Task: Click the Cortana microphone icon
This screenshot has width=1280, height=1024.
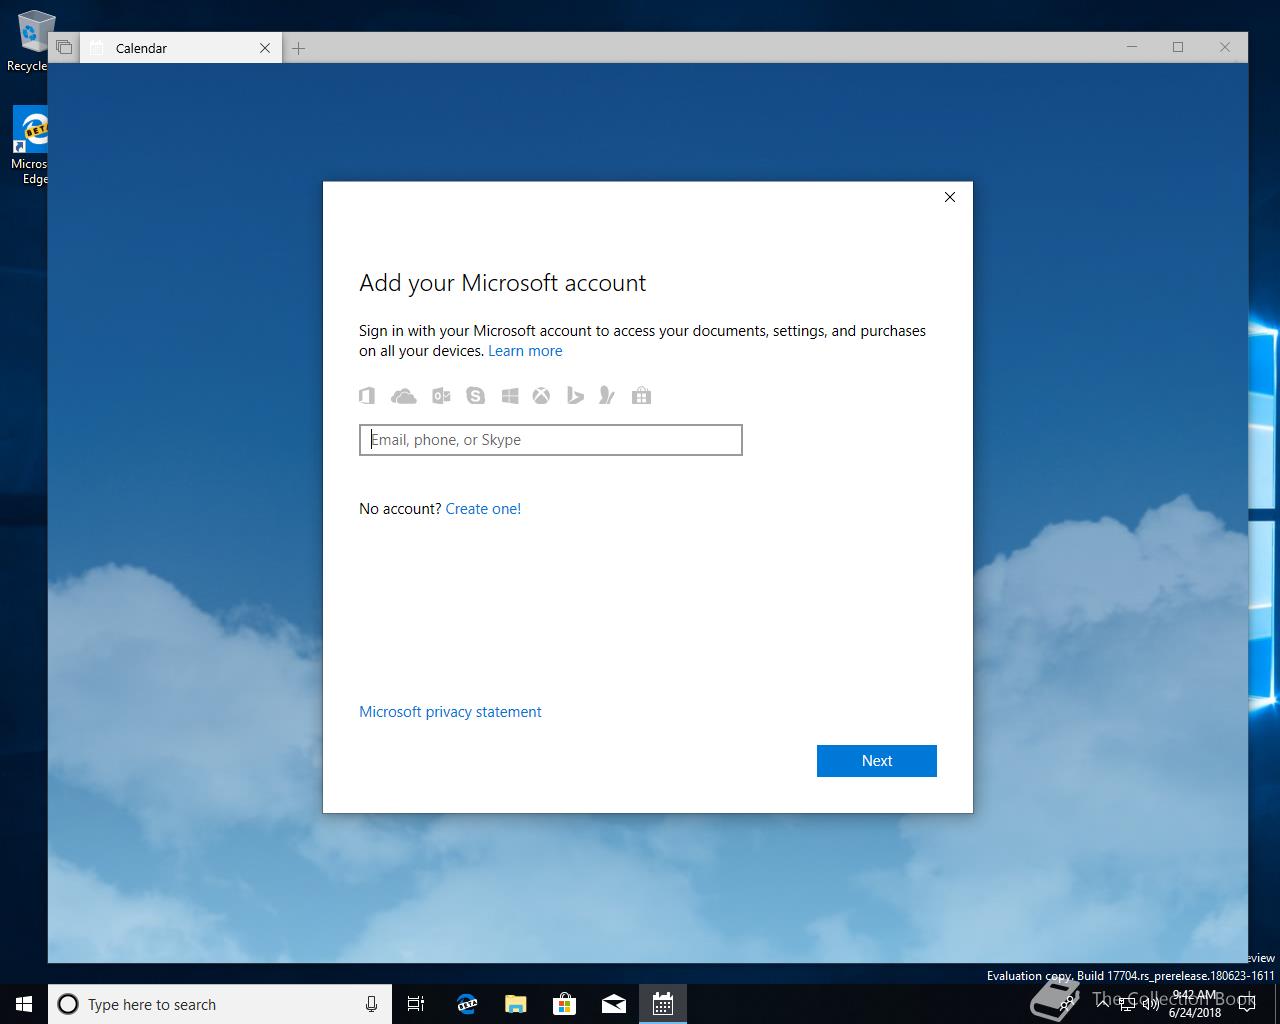Action: (x=371, y=1004)
